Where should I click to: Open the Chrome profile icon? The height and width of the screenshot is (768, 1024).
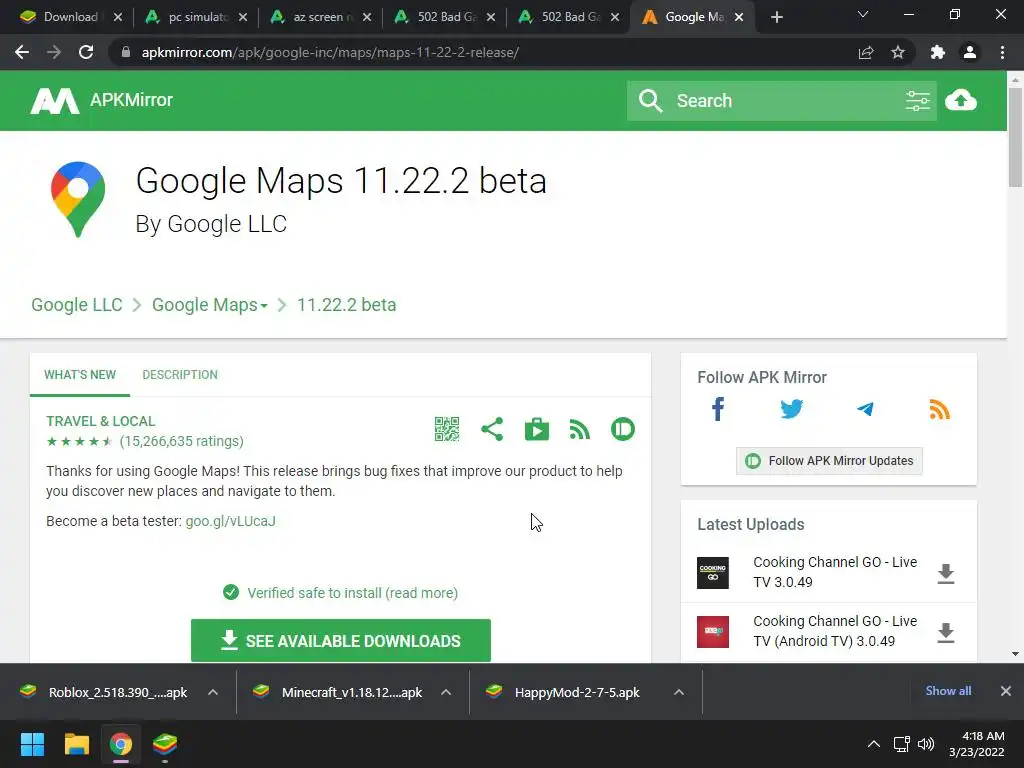coord(970,52)
